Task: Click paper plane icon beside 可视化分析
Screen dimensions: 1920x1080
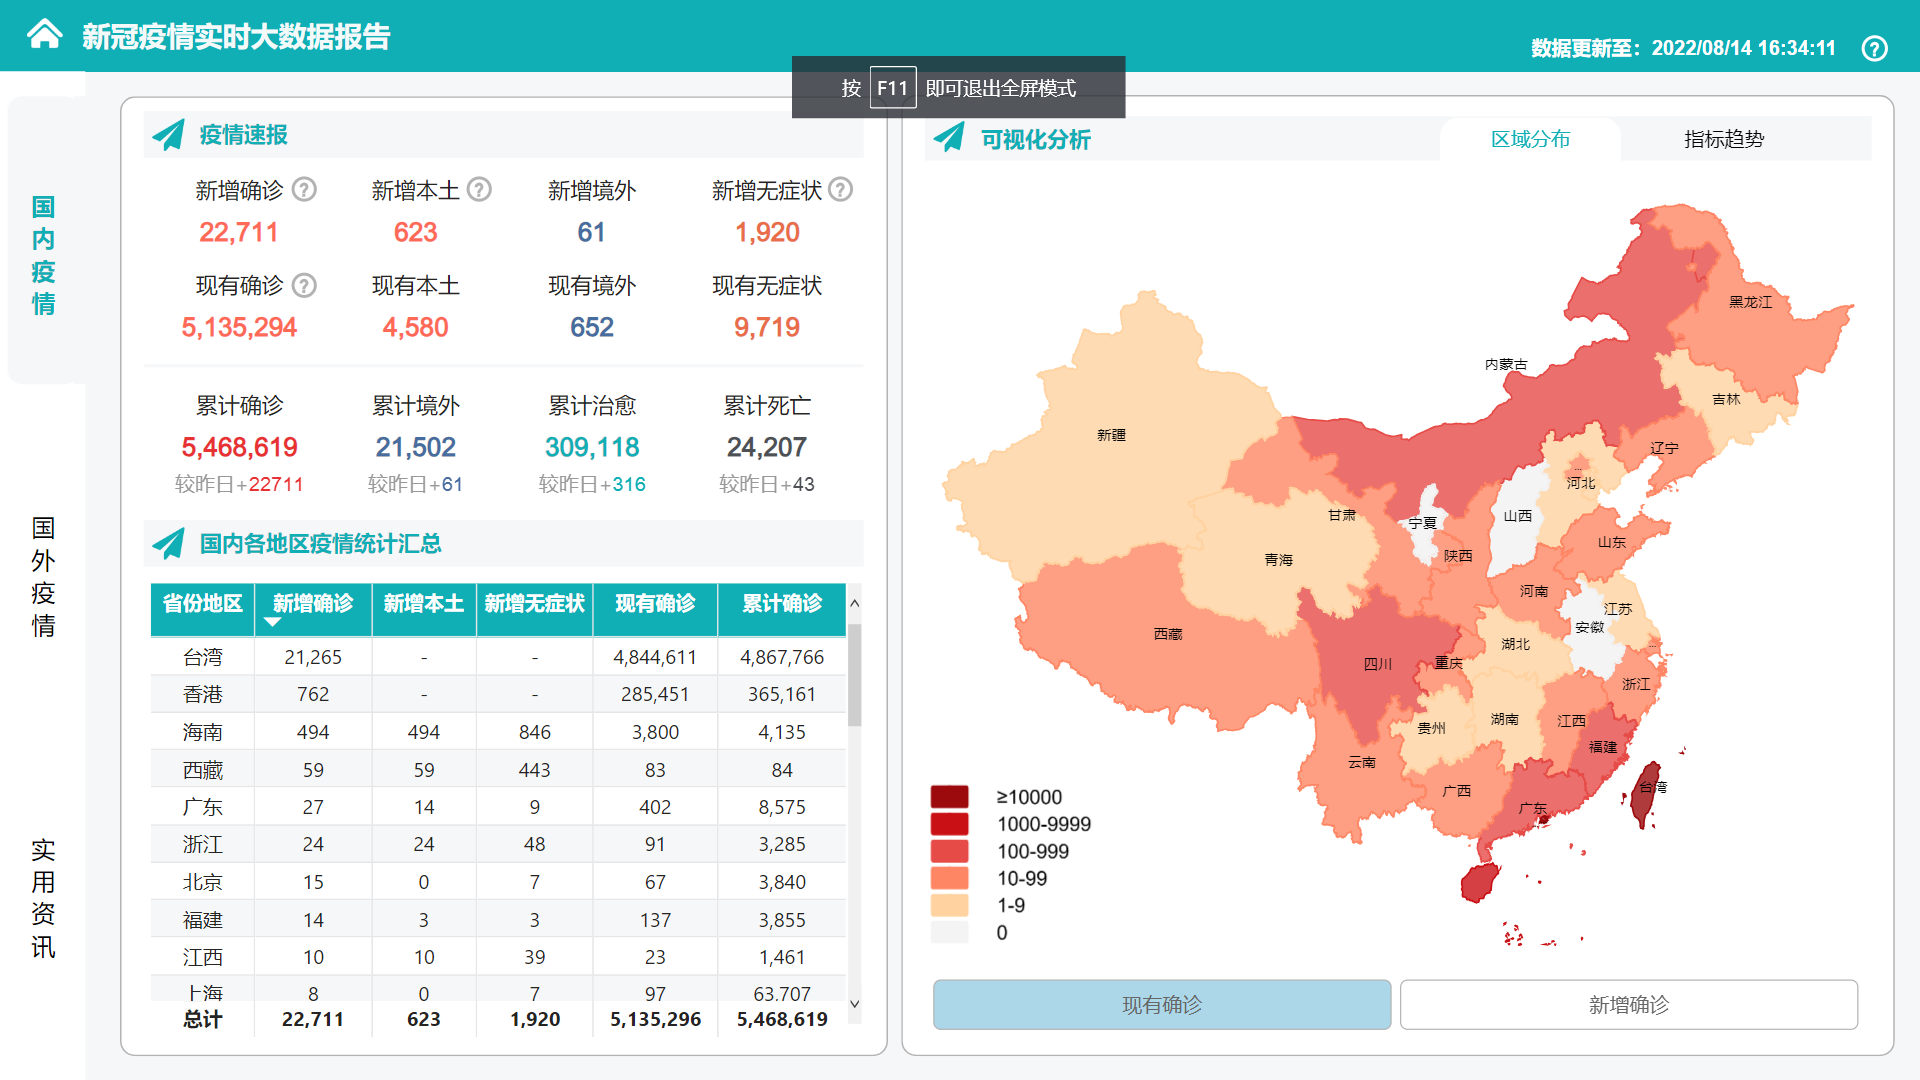Action: [949, 138]
